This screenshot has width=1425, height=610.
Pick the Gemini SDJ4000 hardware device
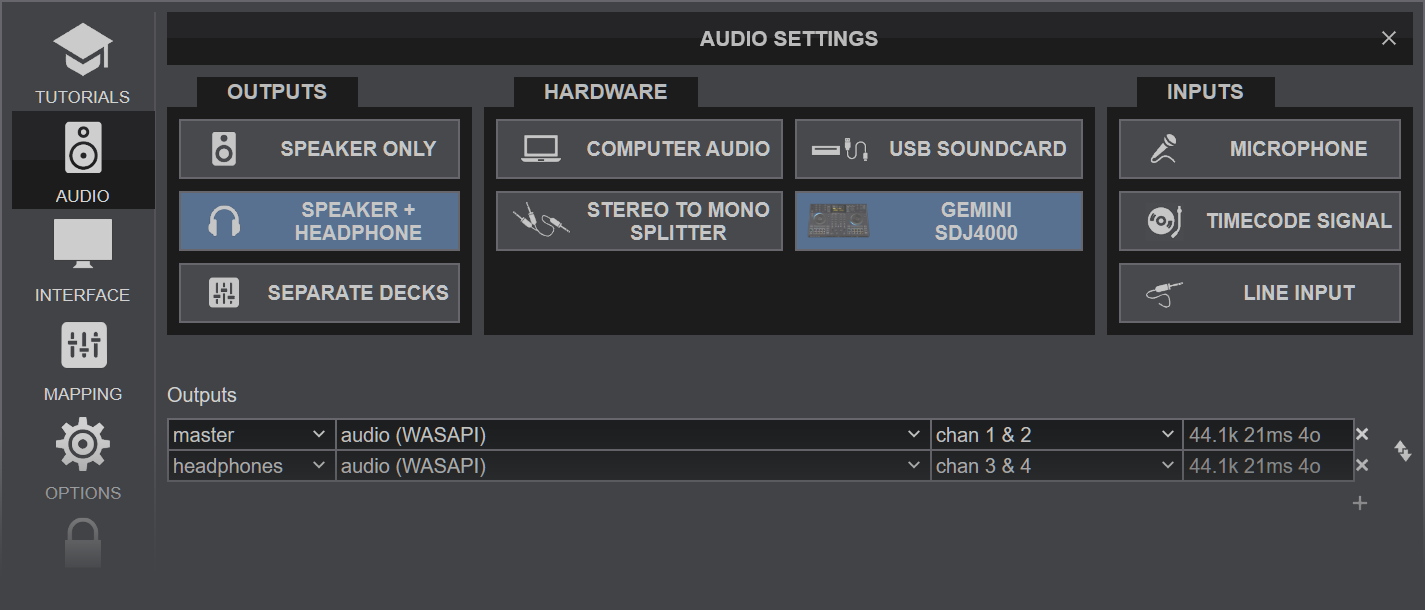938,221
